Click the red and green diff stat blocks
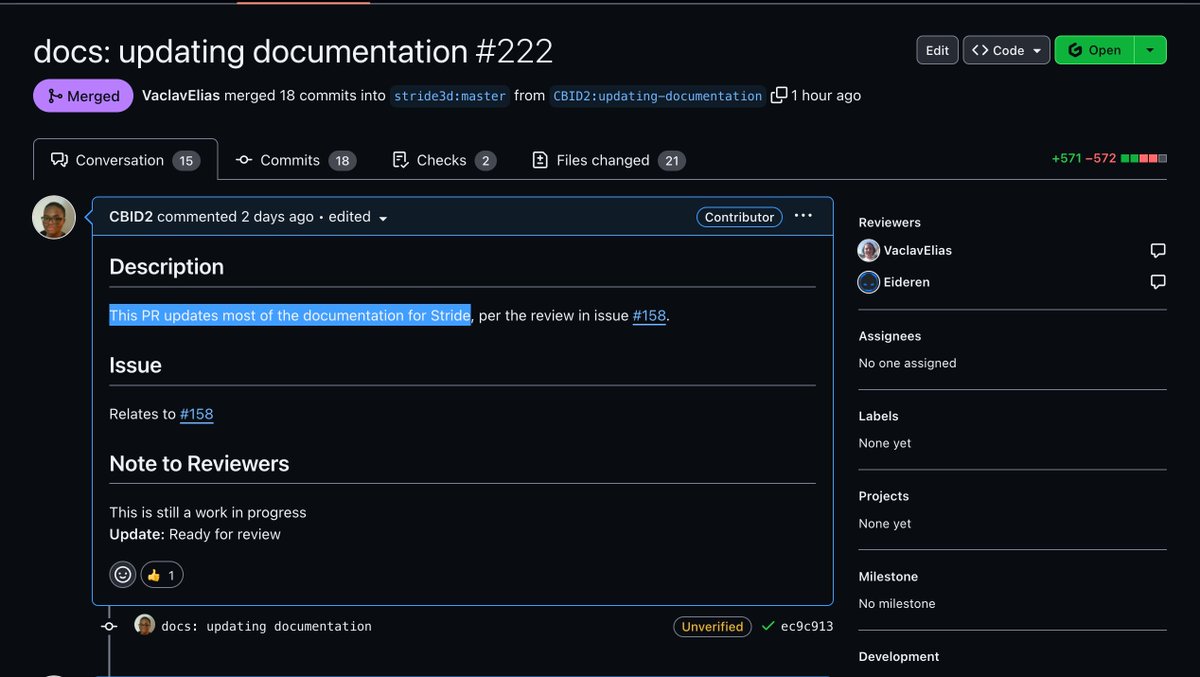The width and height of the screenshot is (1200, 677). [x=1144, y=157]
